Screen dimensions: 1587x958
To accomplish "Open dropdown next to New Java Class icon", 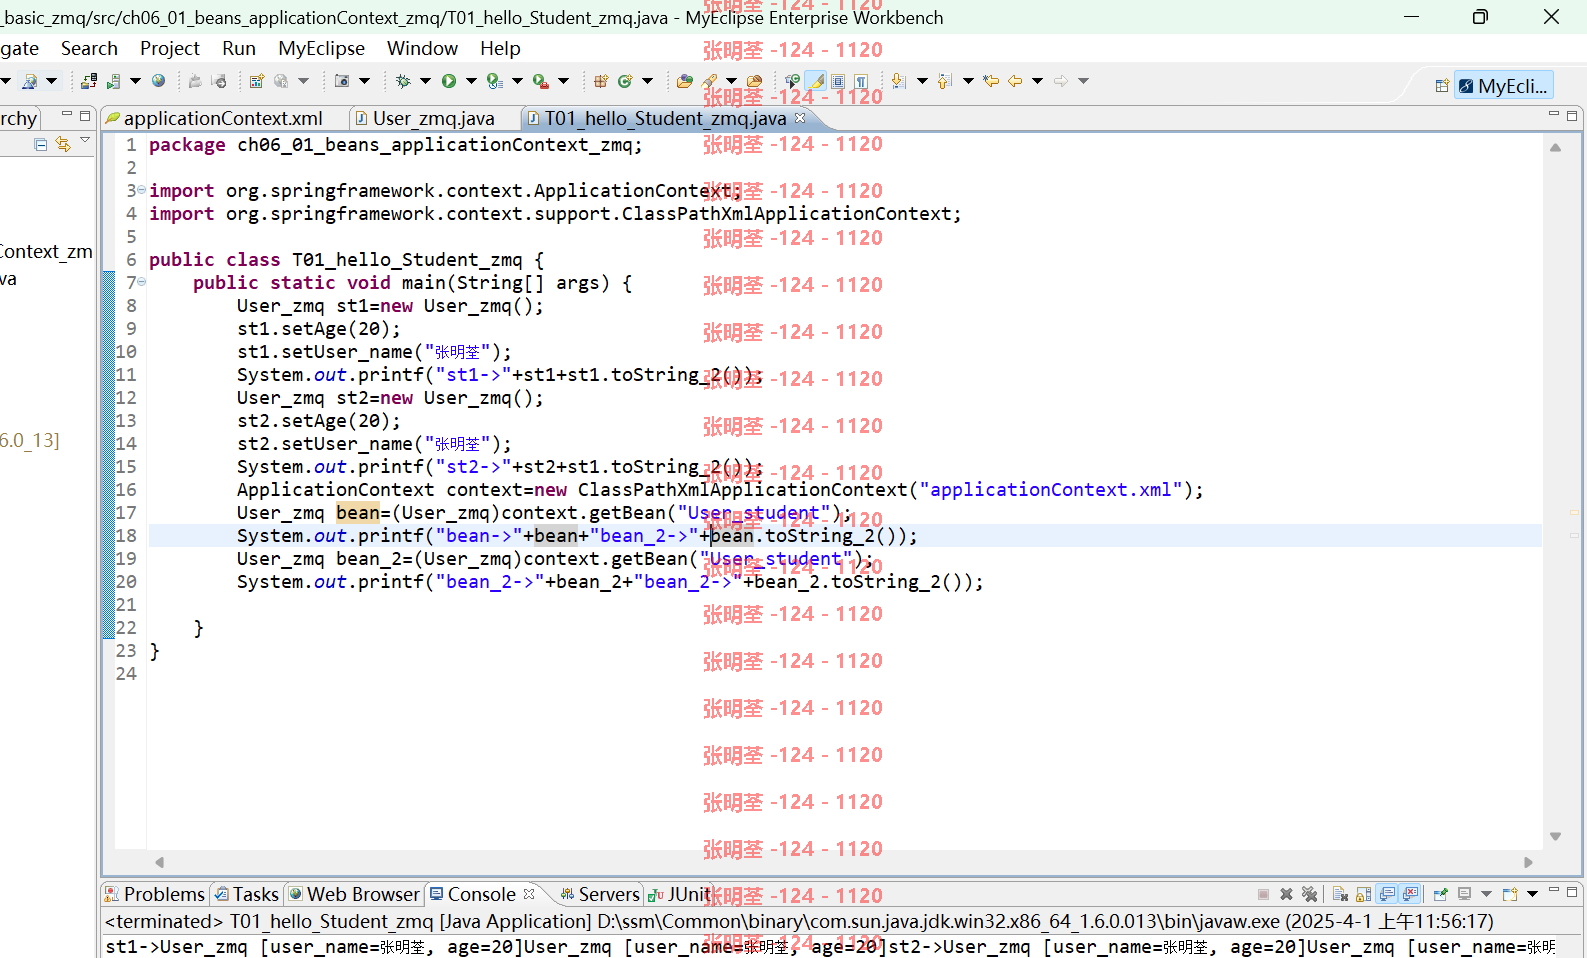I will point(647,81).
